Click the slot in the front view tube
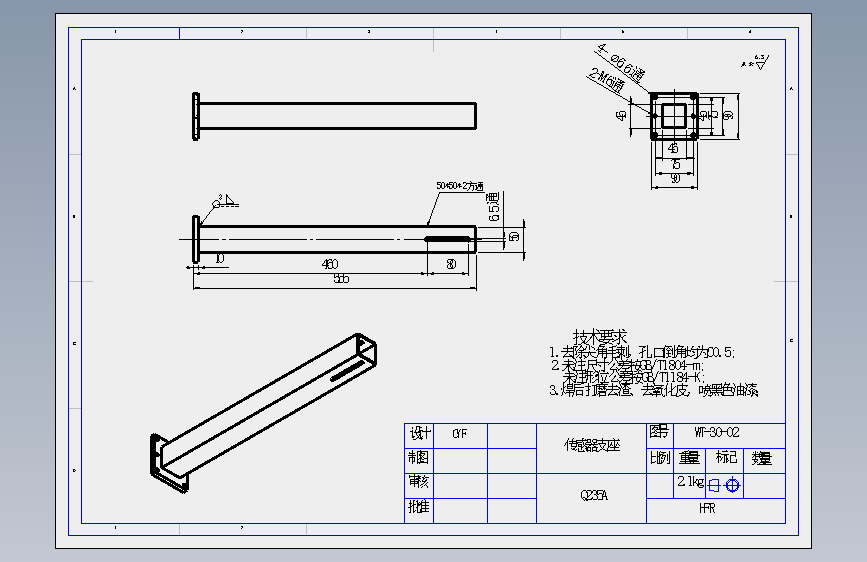The height and width of the screenshot is (562, 867). tap(448, 239)
